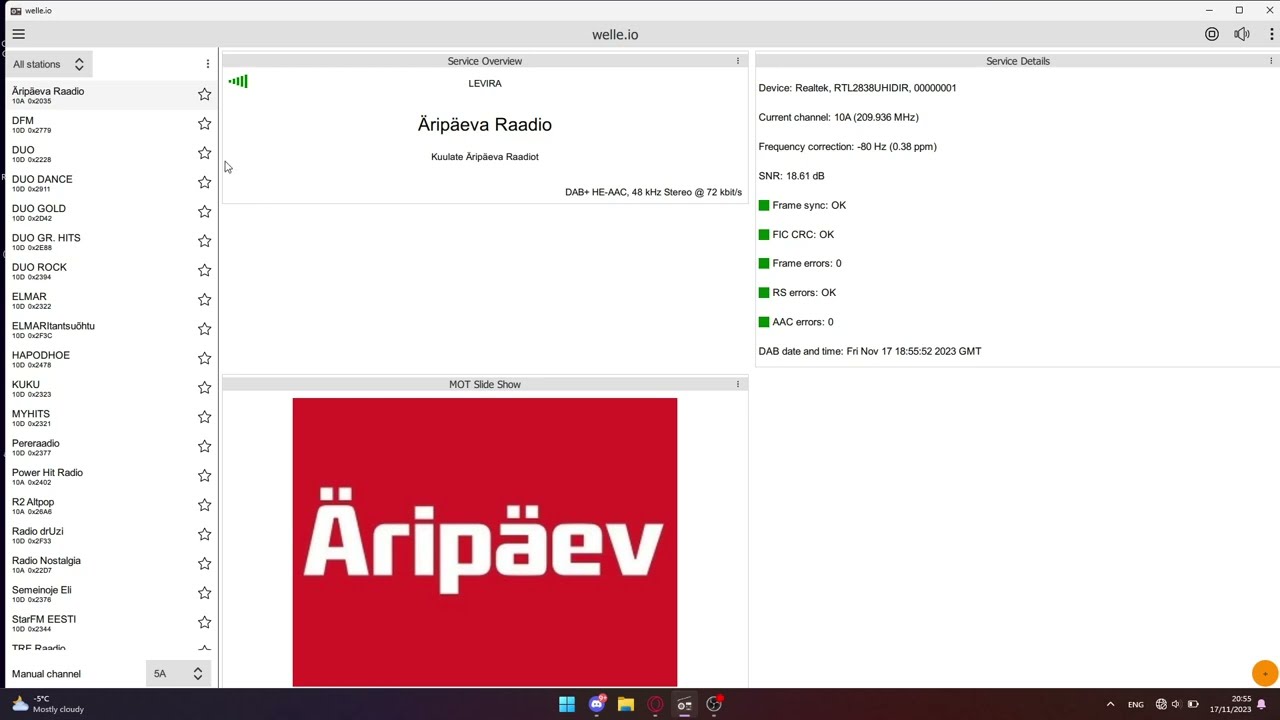Mark DUO ROCK as favorite
1280x720 pixels.
click(204, 270)
